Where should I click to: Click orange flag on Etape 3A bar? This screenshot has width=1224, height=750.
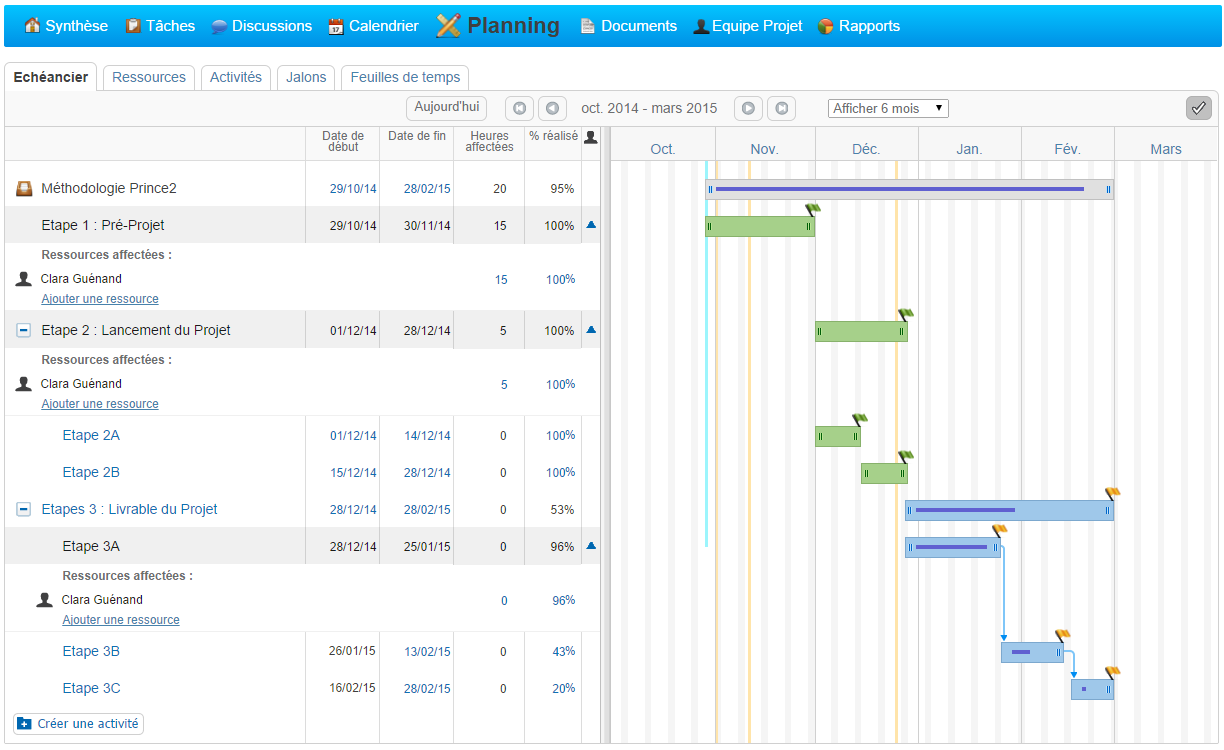click(x=999, y=530)
